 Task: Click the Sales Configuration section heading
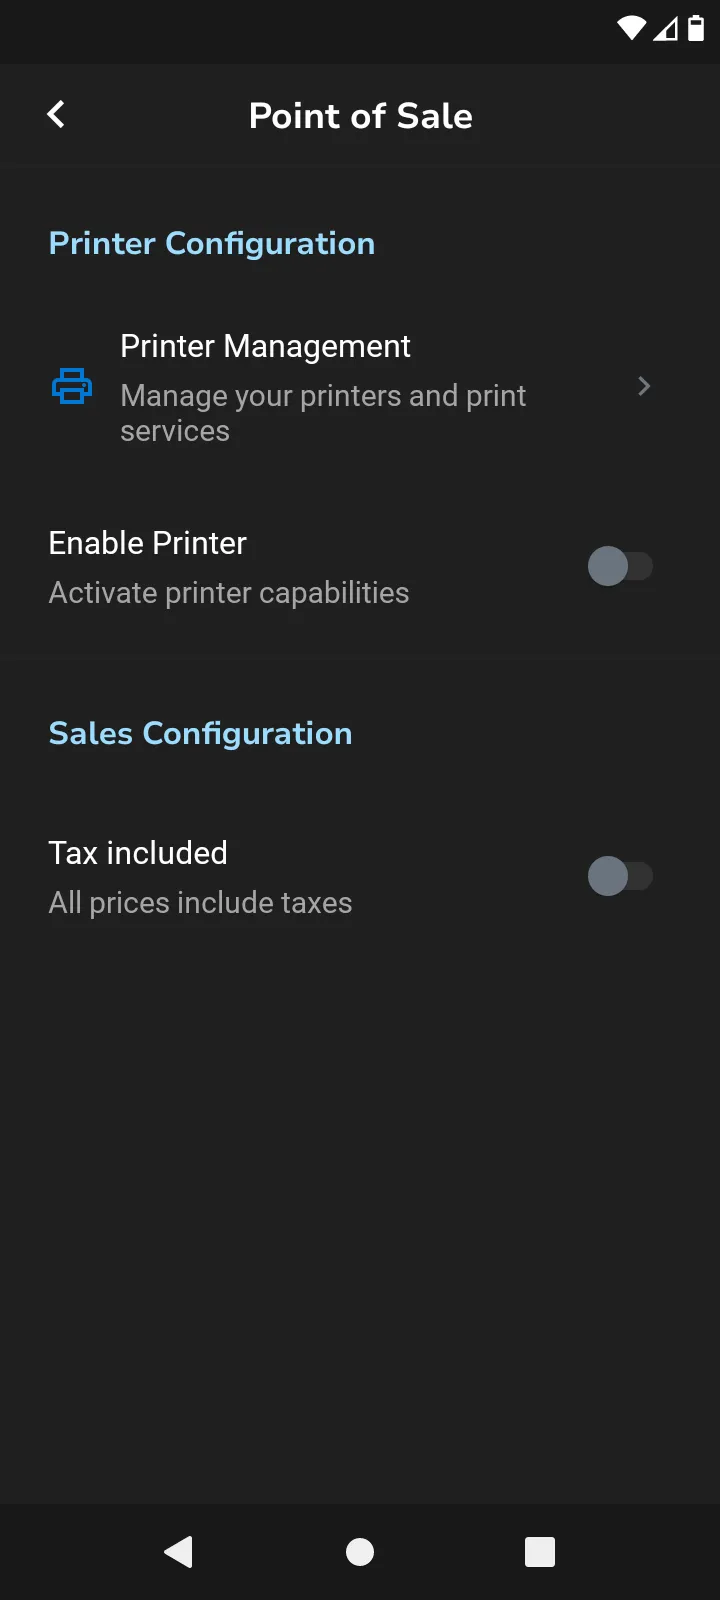200,733
